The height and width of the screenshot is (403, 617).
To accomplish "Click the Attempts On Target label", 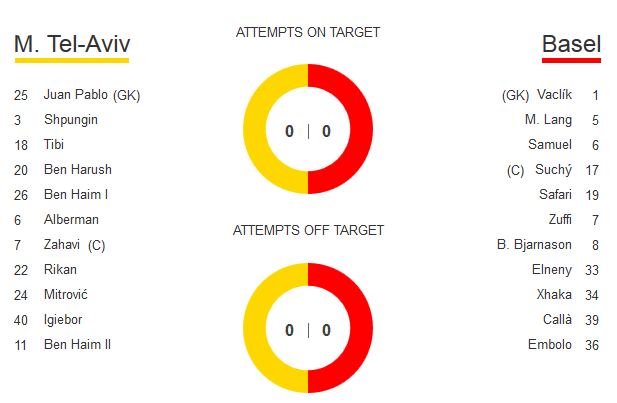I will point(308,32).
